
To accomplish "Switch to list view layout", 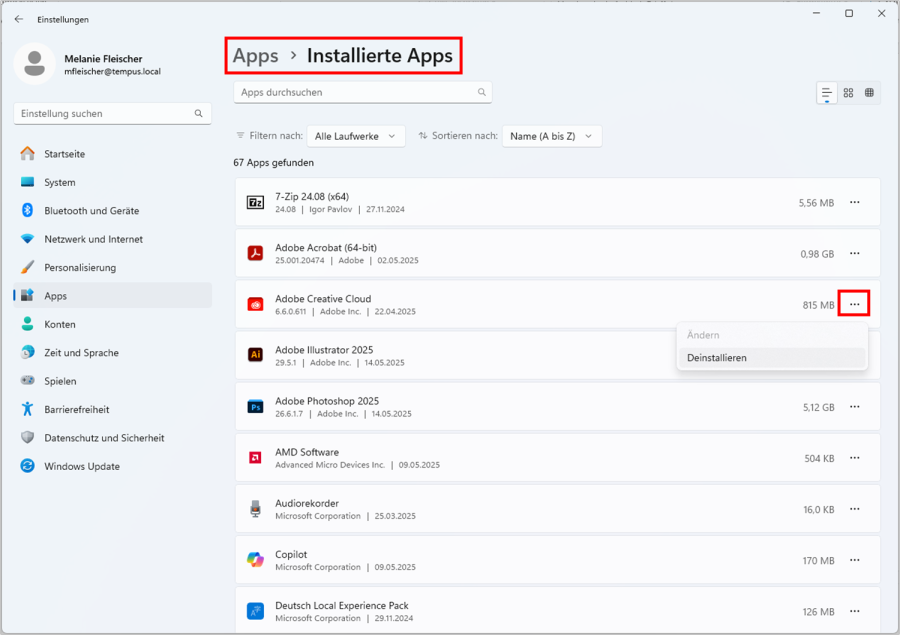I will click(x=827, y=93).
